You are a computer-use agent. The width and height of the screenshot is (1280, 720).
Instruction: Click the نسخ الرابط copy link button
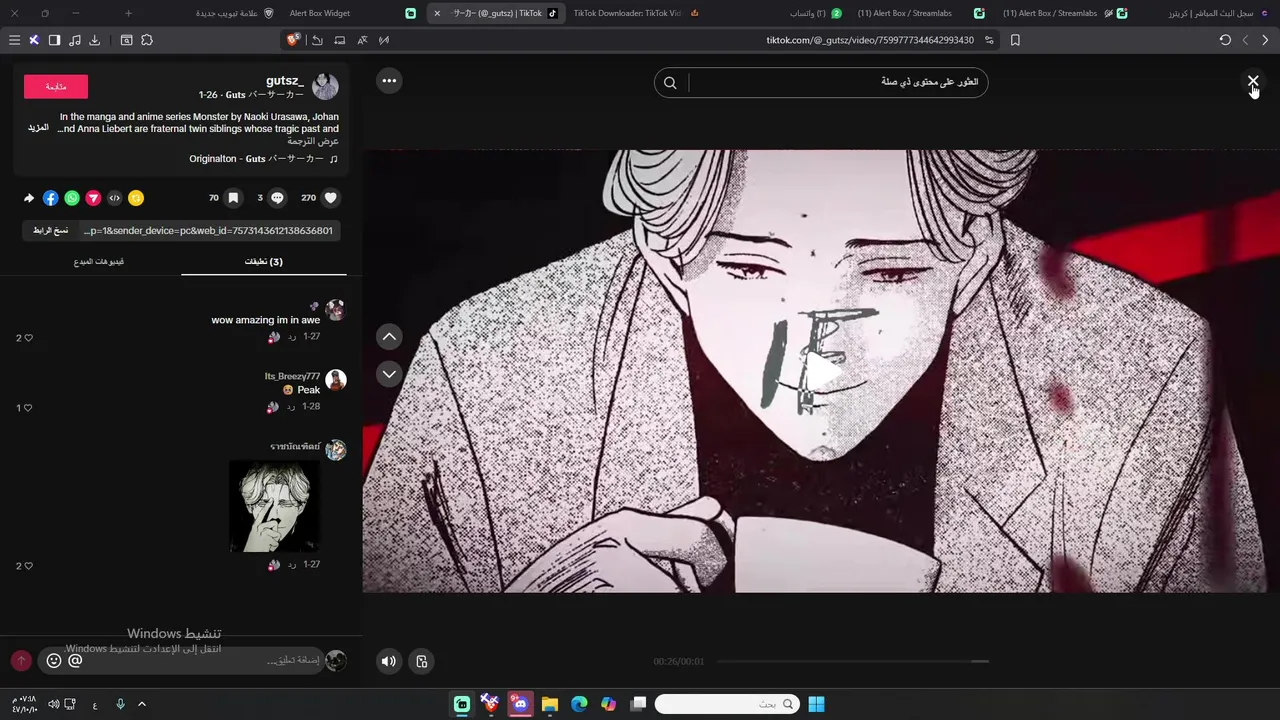[x=51, y=231]
